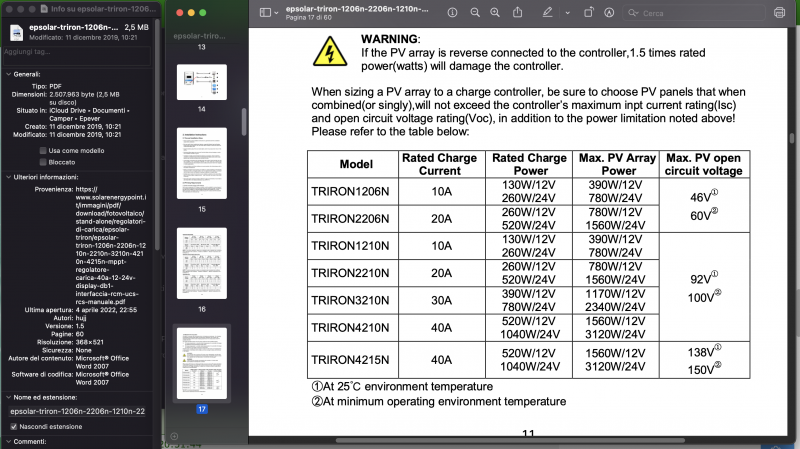
Task: Zoom out using the minus magnifier icon
Action: [x=474, y=13]
